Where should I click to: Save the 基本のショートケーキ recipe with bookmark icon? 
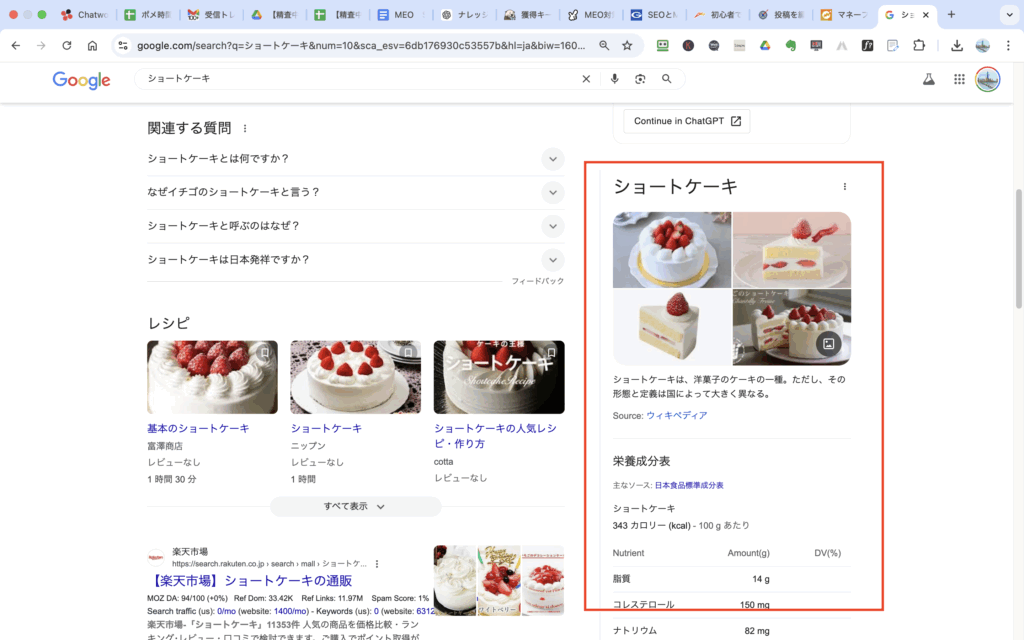click(264, 353)
